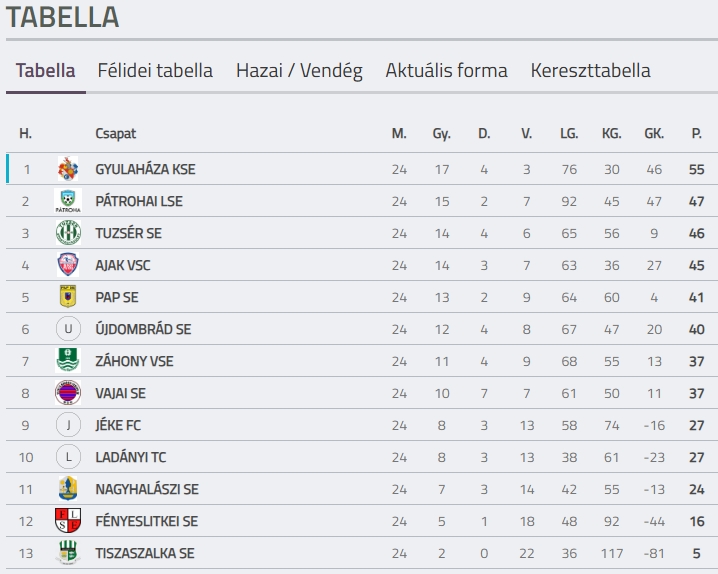Open the JÉKE FC team link
Screen dimensions: 718x574
(118, 425)
